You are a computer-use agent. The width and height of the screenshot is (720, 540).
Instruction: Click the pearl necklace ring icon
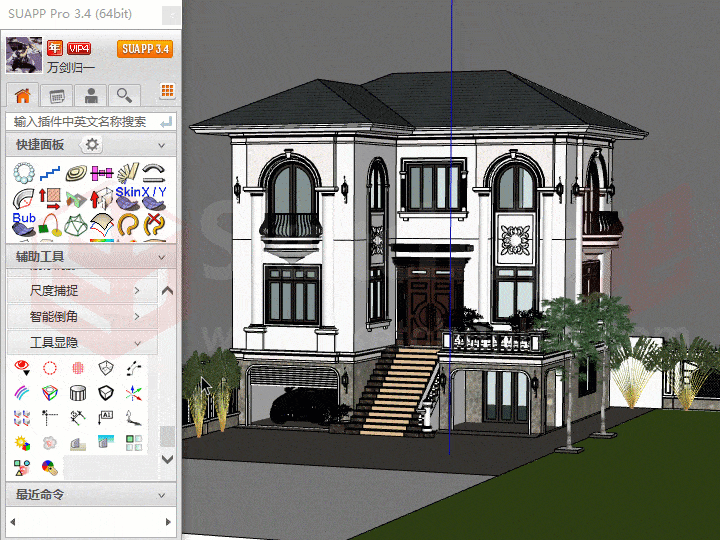click(x=24, y=174)
